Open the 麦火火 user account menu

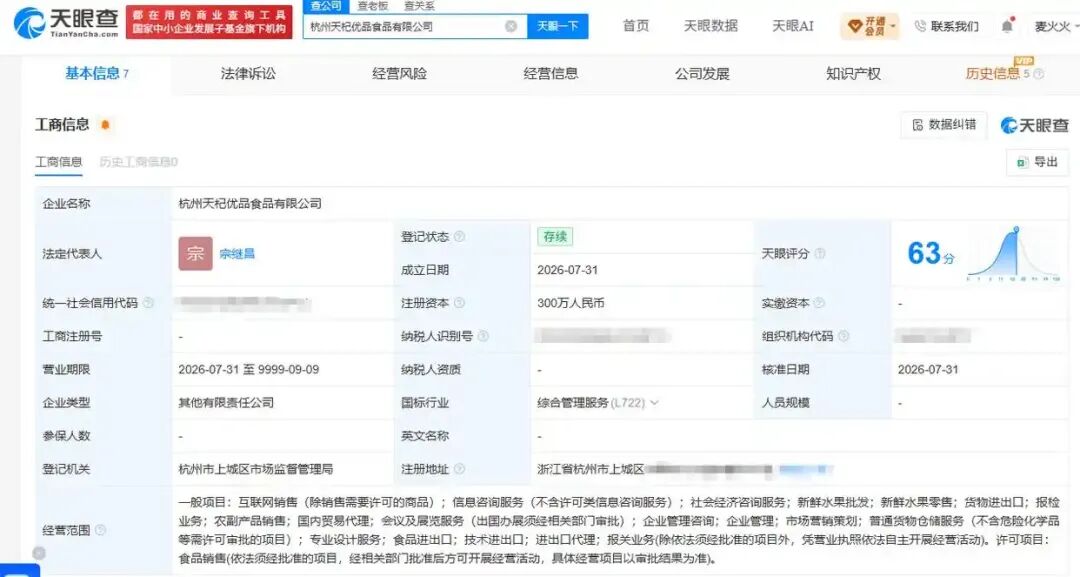pyautogui.click(x=1057, y=26)
